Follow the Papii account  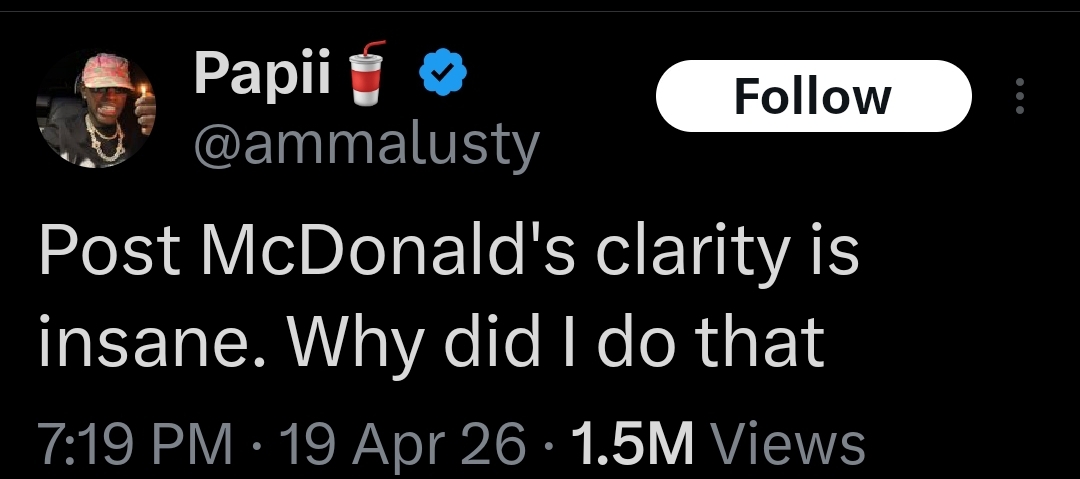click(x=813, y=96)
